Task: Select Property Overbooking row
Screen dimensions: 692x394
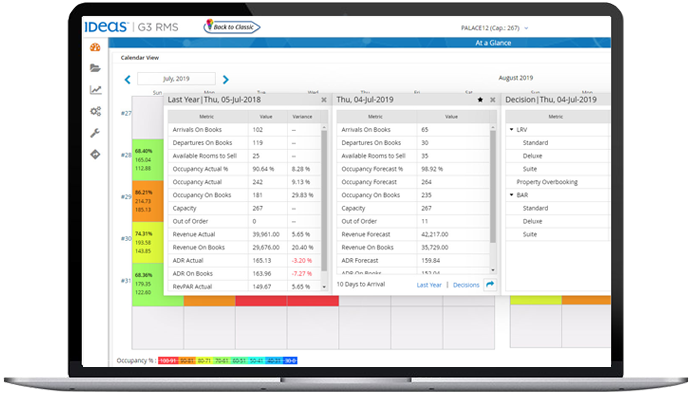Action: pos(557,182)
